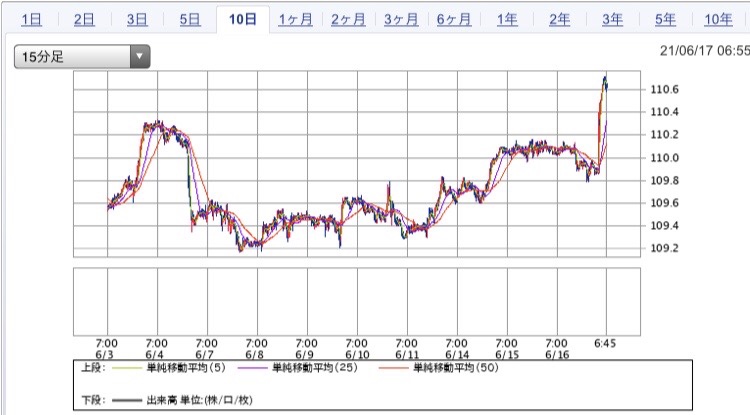
Task: Click the 110.0 price axis label
Action: (664, 158)
